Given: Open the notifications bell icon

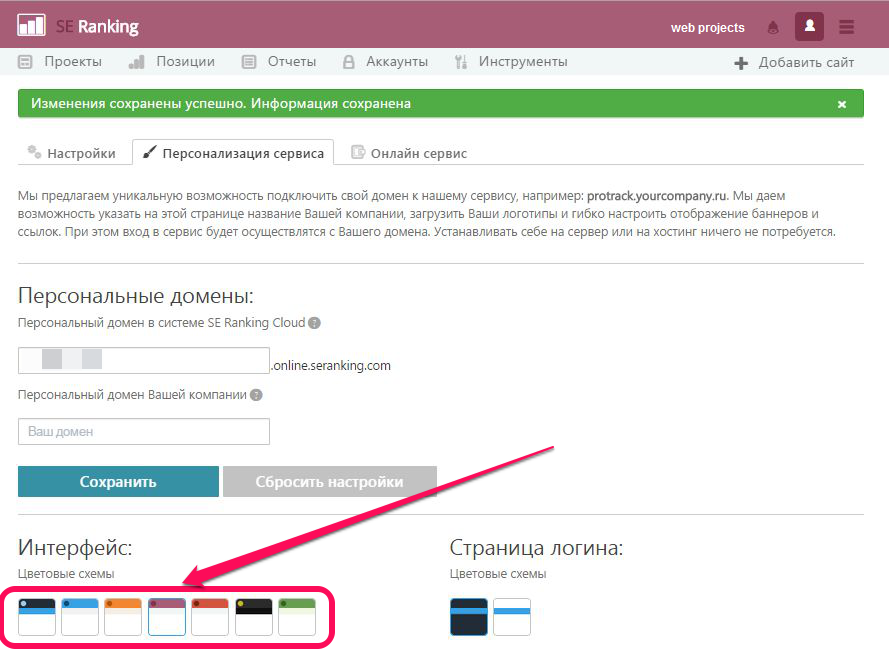Looking at the screenshot, I should (x=773, y=27).
